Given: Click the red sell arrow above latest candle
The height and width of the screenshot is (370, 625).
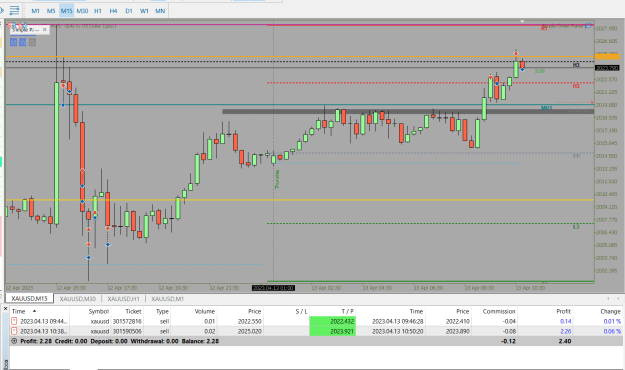Looking at the screenshot, I should [x=516, y=53].
